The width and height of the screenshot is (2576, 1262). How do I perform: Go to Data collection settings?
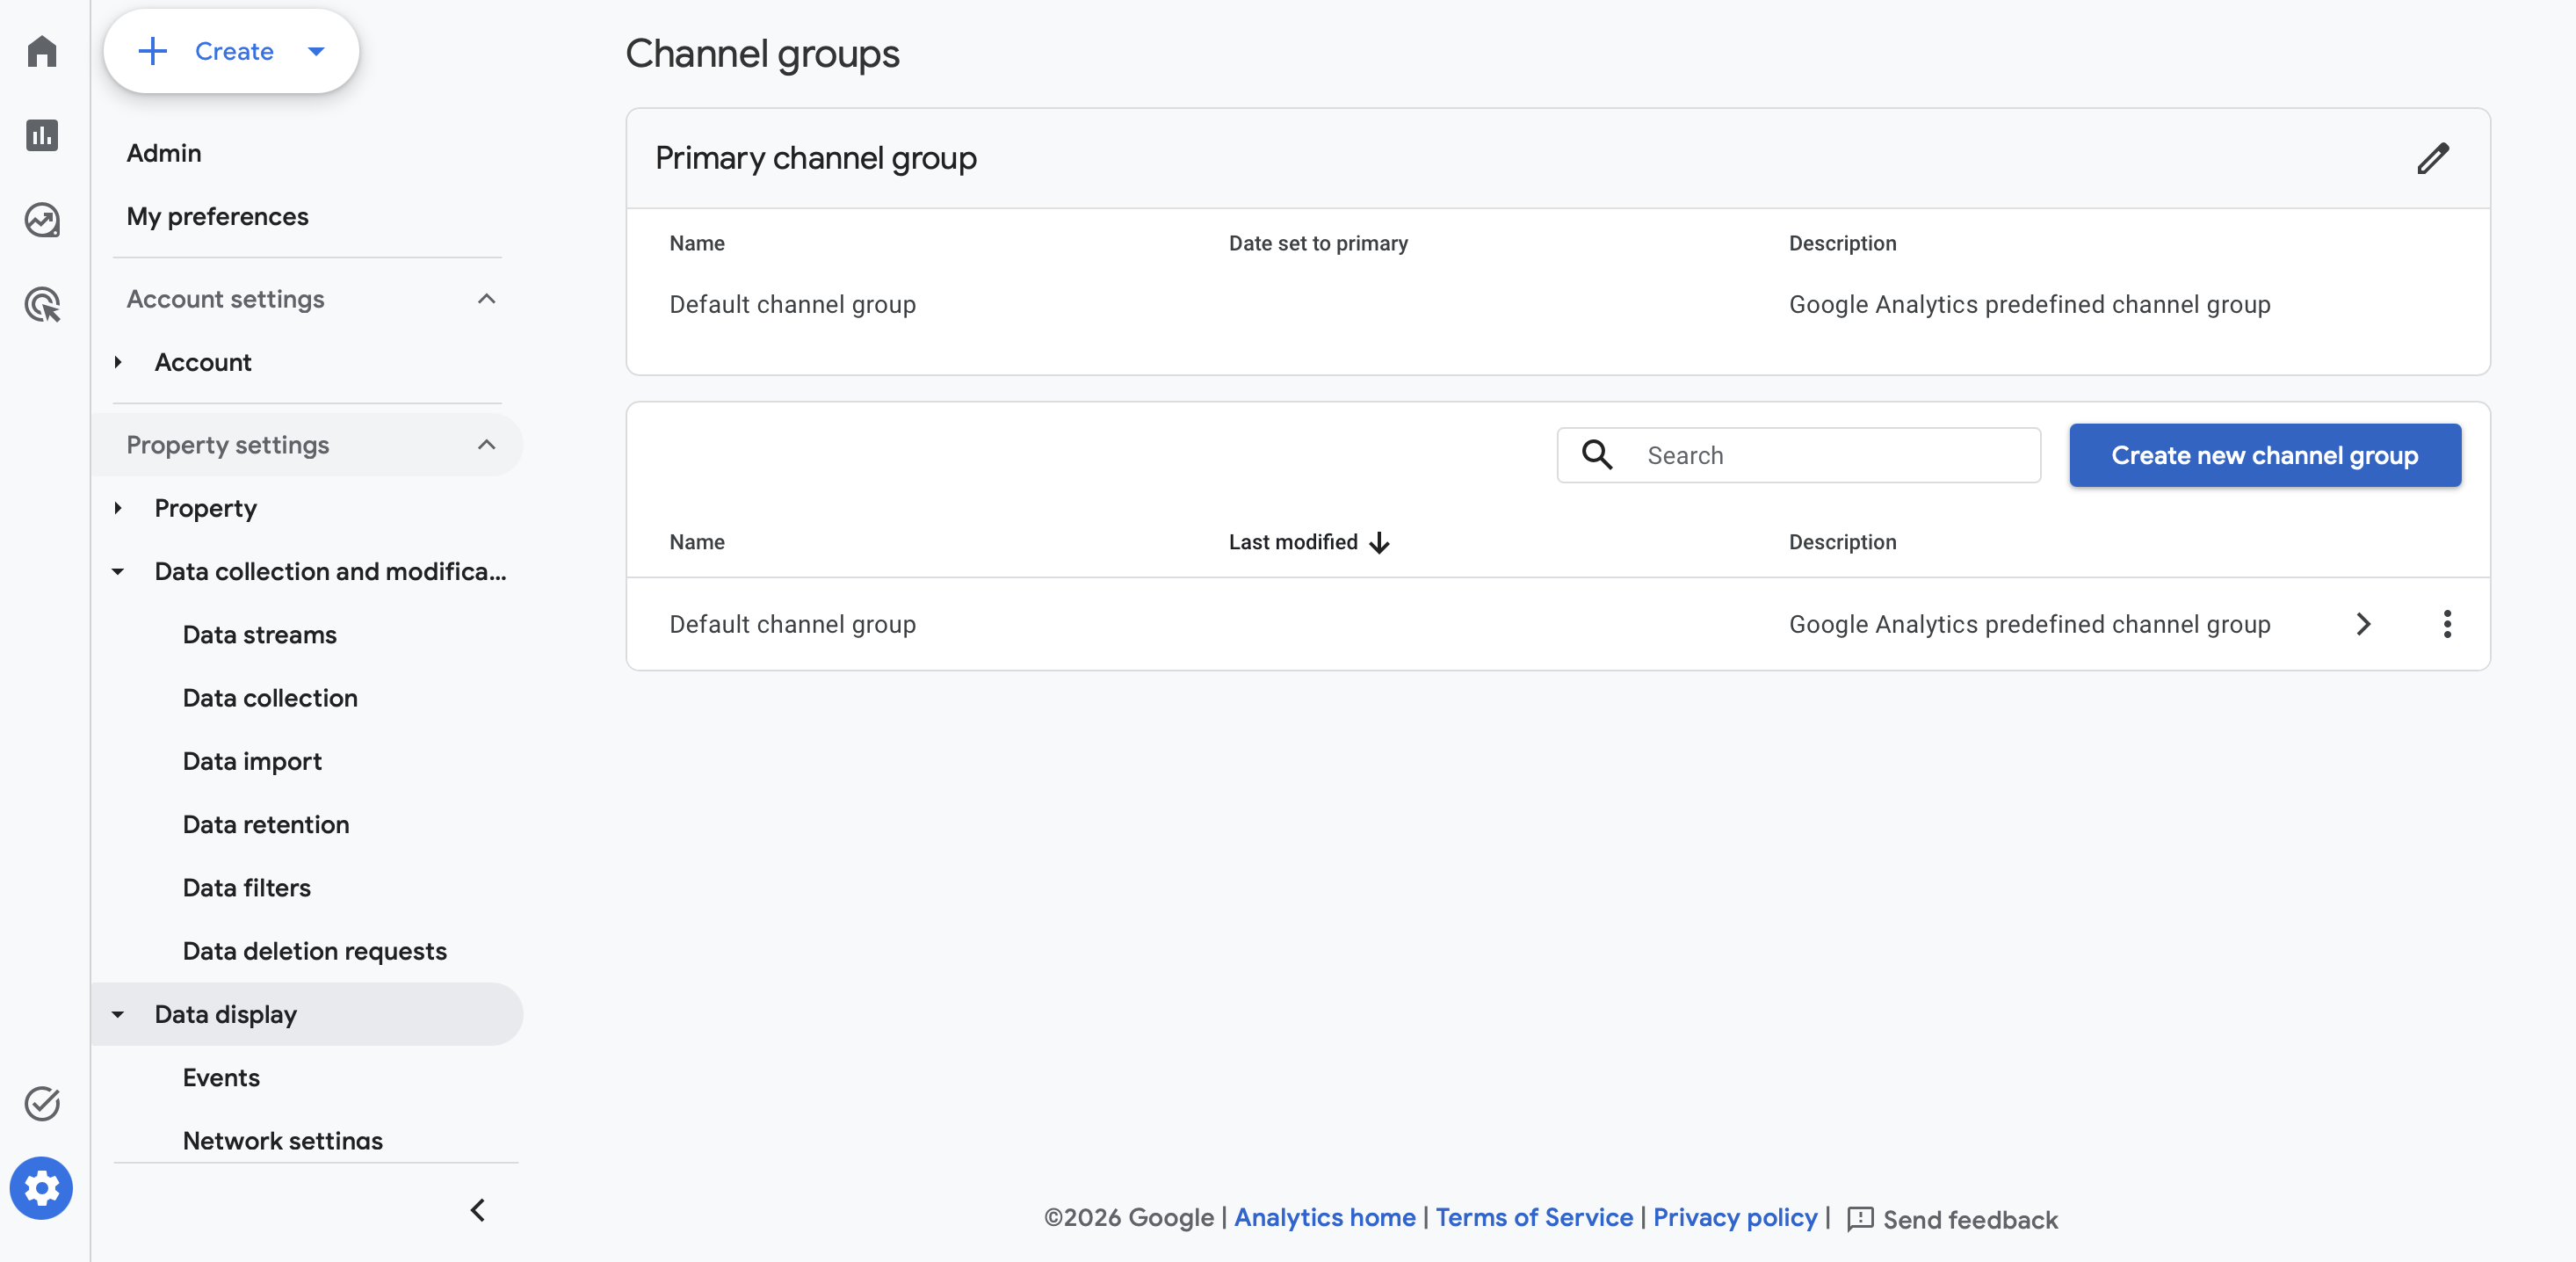[x=270, y=698]
